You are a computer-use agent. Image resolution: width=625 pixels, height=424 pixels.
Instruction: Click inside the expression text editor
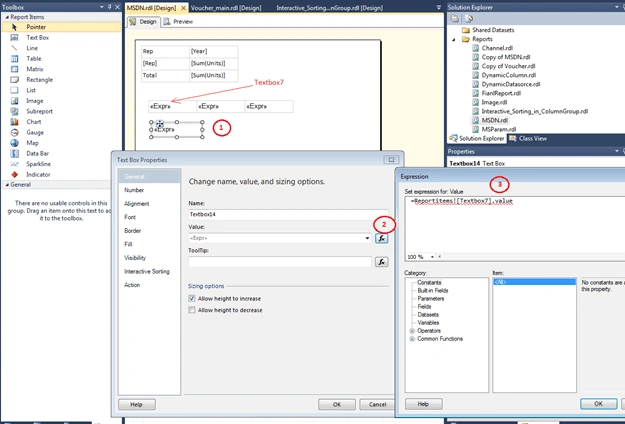point(515,224)
